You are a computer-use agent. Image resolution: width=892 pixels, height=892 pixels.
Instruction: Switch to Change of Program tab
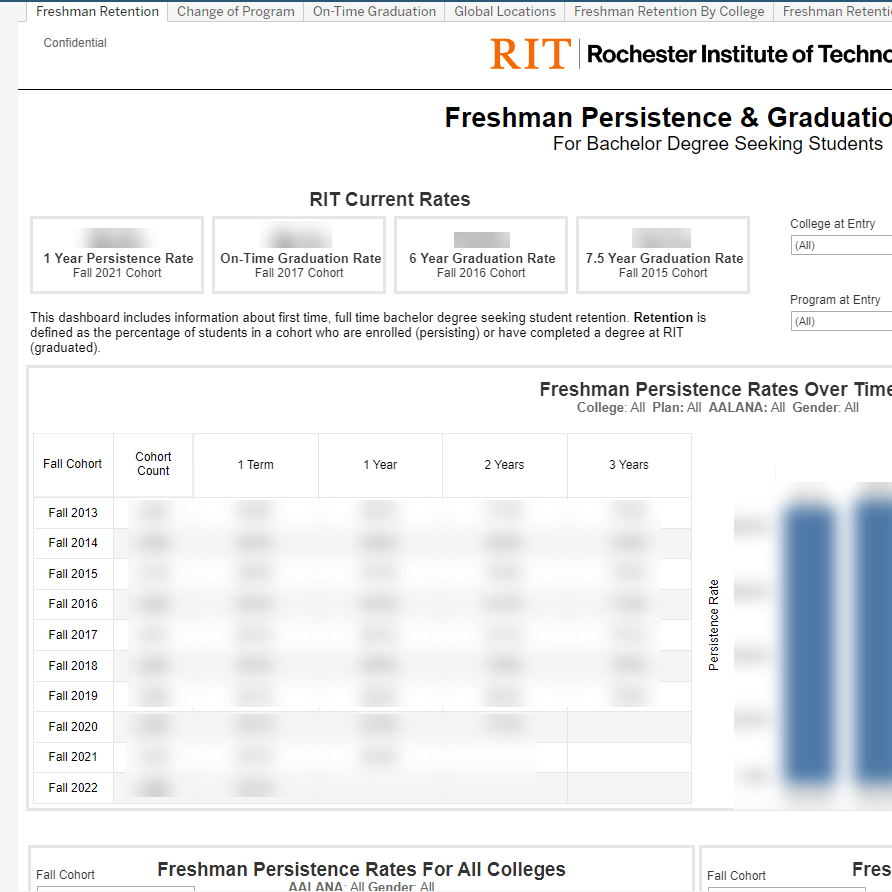point(236,12)
